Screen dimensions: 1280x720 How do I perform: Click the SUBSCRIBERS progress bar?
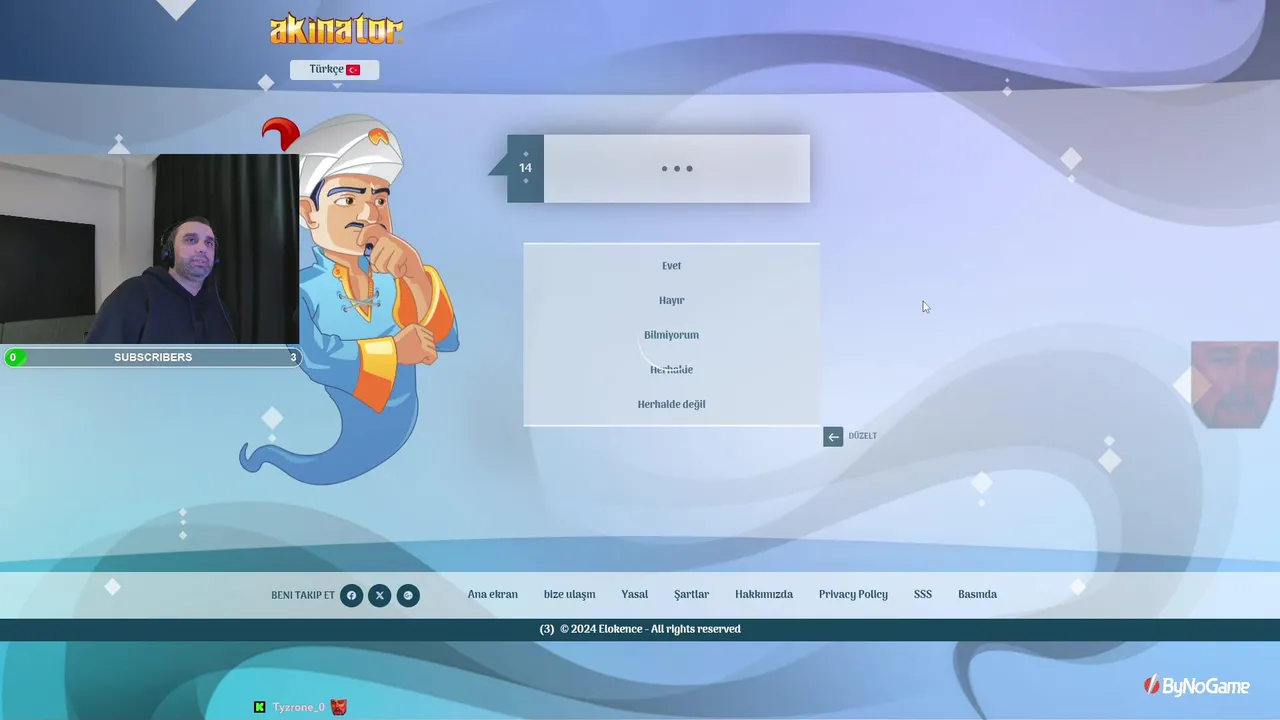pyautogui.click(x=152, y=357)
